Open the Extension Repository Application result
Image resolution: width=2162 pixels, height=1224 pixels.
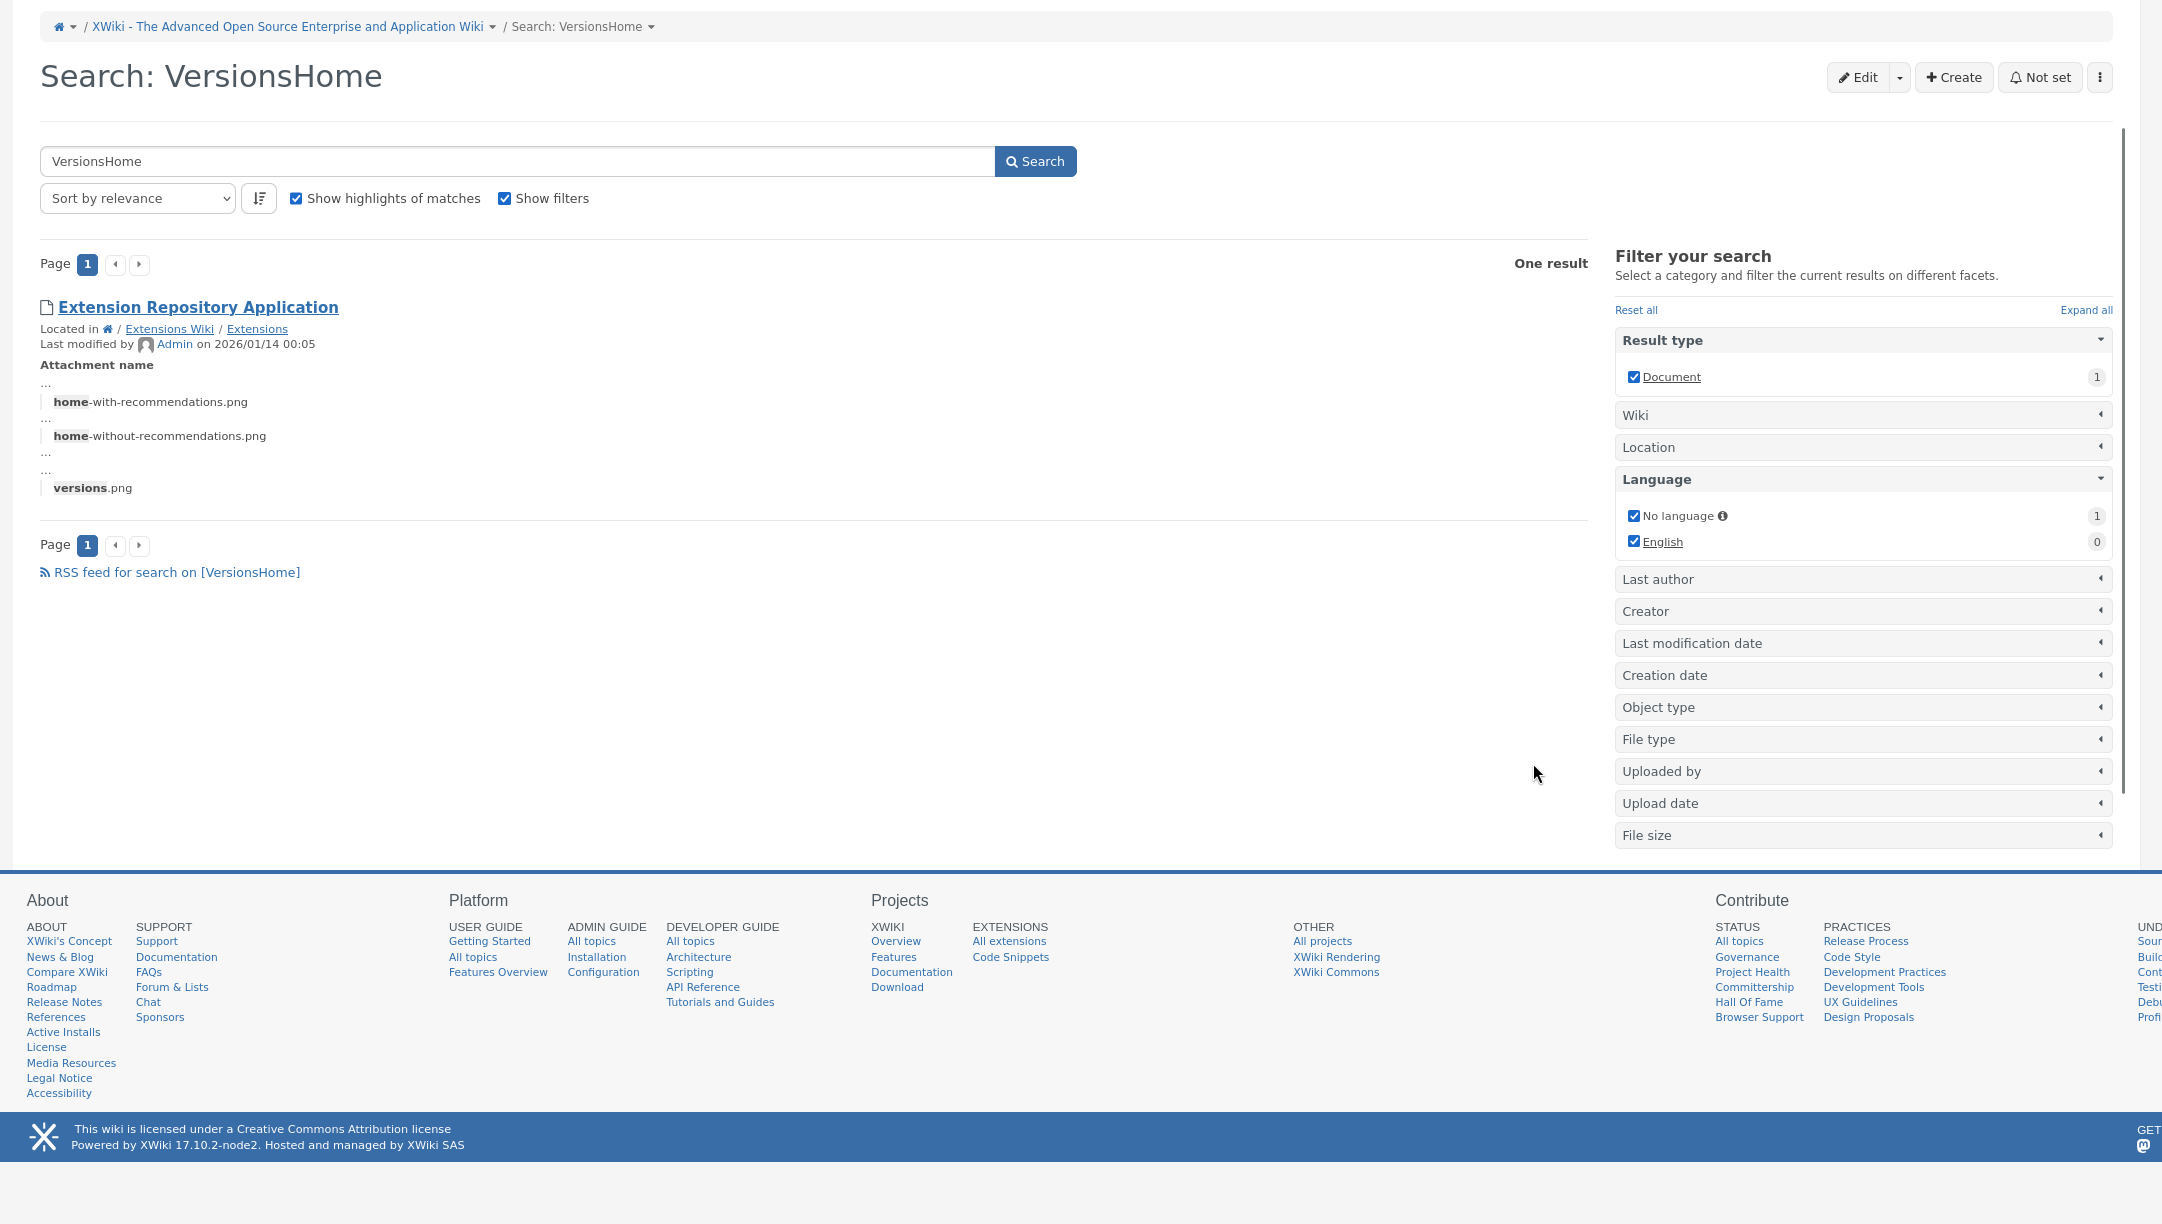(198, 307)
